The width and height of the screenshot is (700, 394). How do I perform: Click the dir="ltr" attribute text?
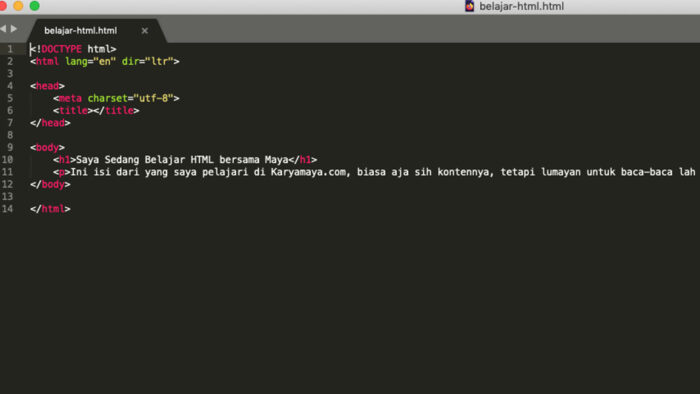tap(147, 62)
